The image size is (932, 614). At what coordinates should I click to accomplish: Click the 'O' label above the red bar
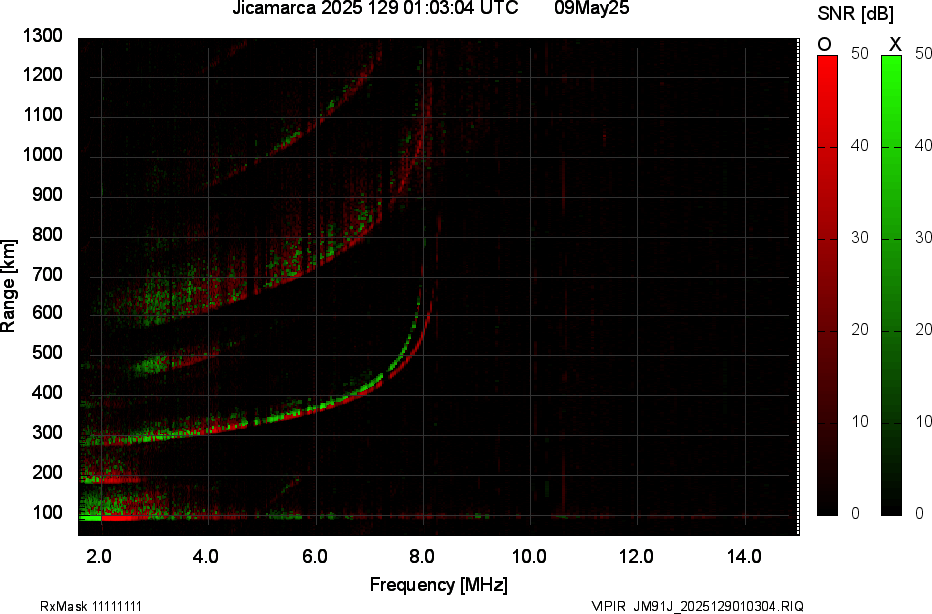point(824,45)
